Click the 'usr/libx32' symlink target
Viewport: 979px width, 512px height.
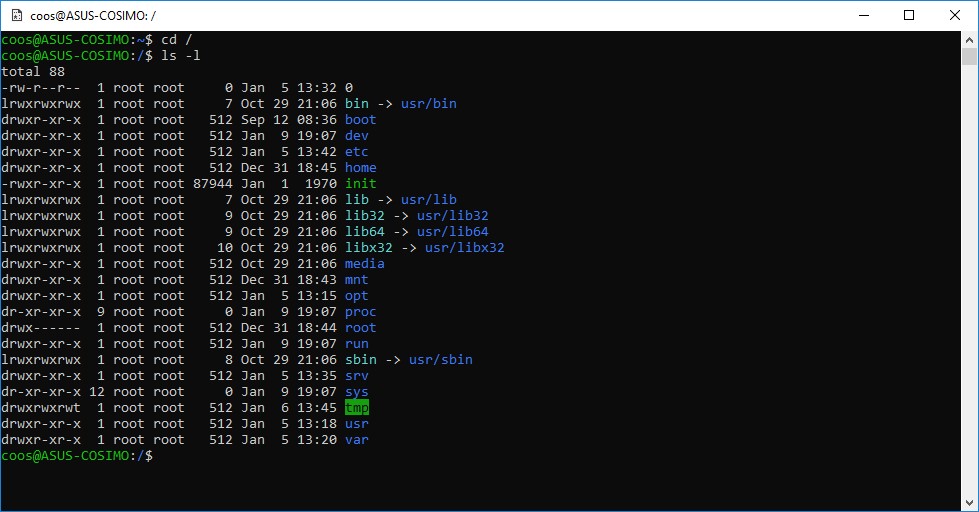(x=465, y=248)
